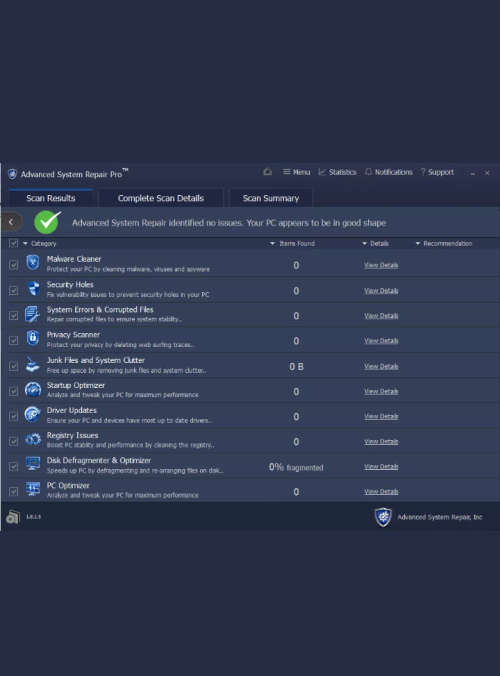Image resolution: width=500 pixels, height=676 pixels.
Task: Uncheck the PC Optimizer checkbox
Action: 13,491
